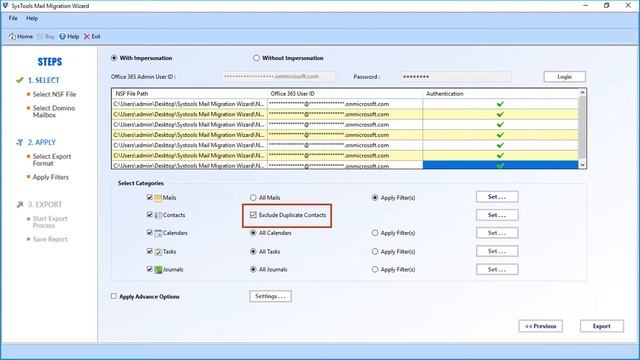Select the Save Report step
This screenshot has width=640, height=360.
click(x=50, y=239)
